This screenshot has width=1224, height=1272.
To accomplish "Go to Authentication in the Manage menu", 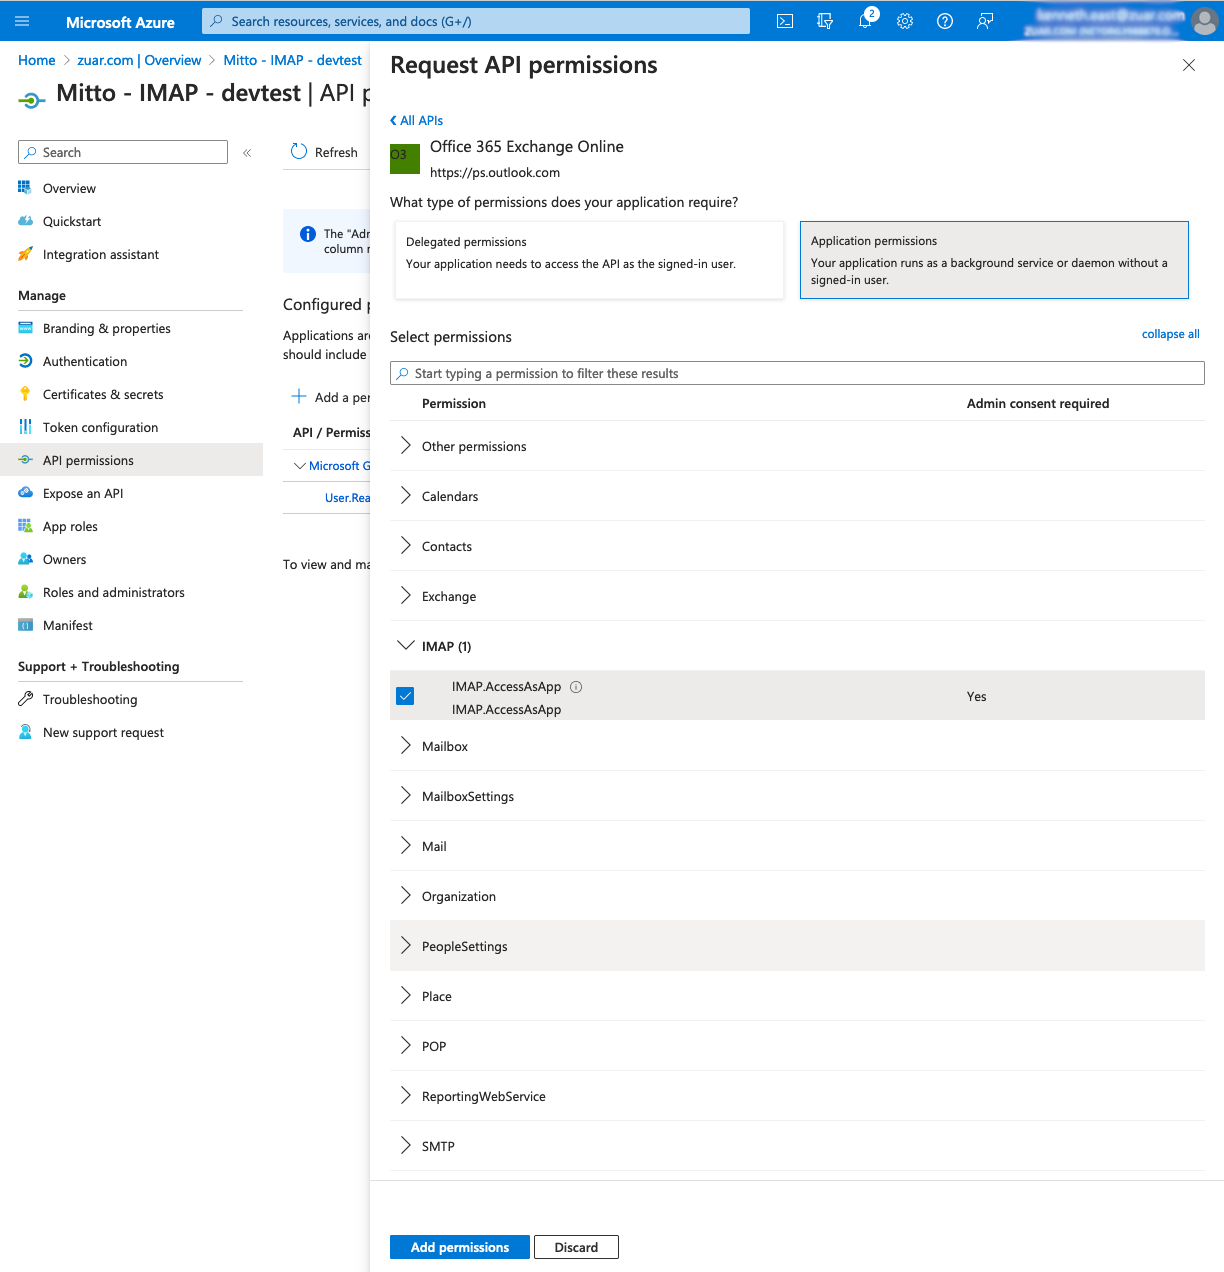I will pos(85,361).
